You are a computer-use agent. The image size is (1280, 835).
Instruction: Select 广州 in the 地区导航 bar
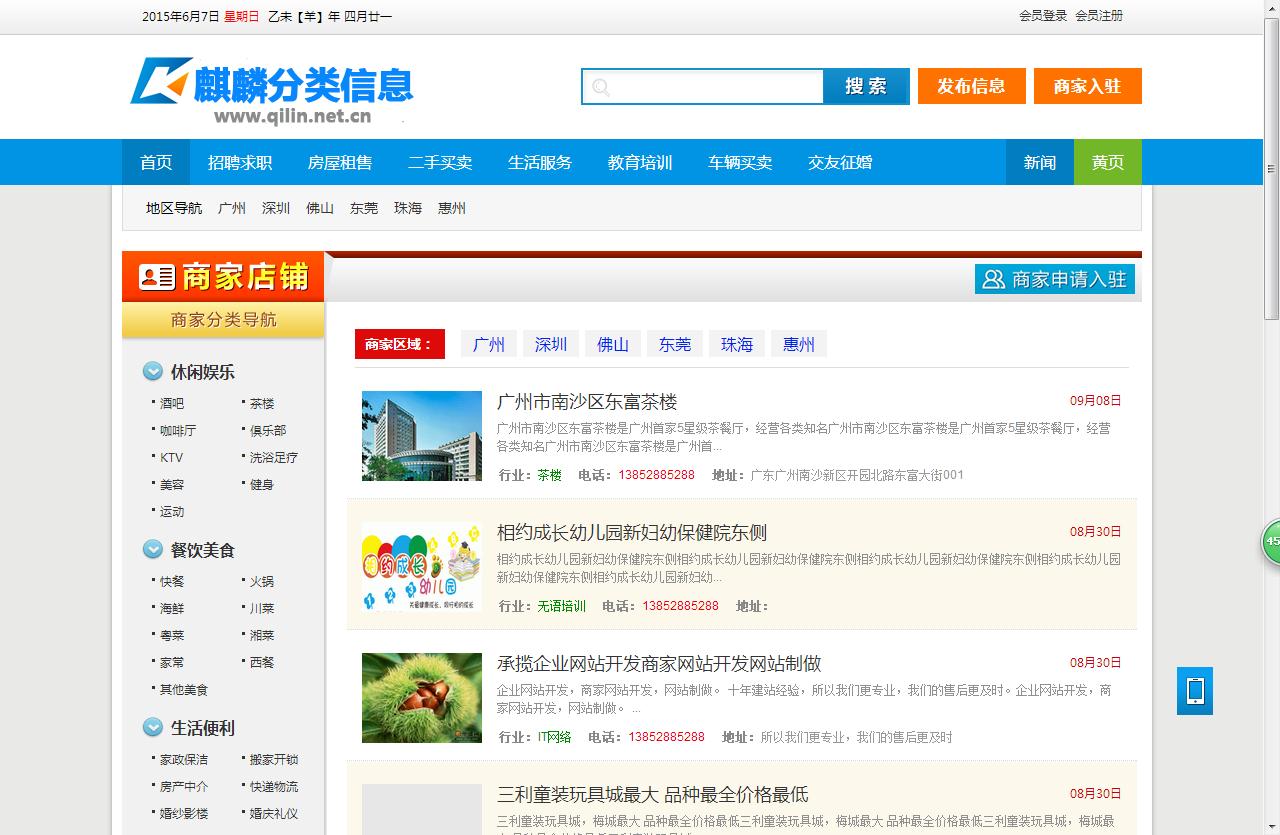(x=232, y=208)
